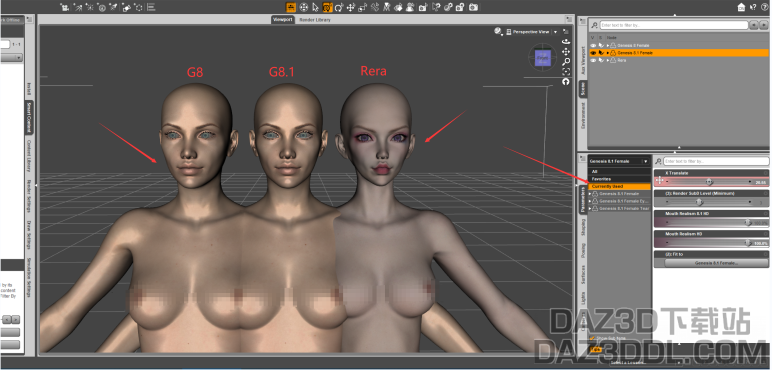Activate the highlighted Universal tool icon
Screen dimensions: 772x370
point(327,7)
